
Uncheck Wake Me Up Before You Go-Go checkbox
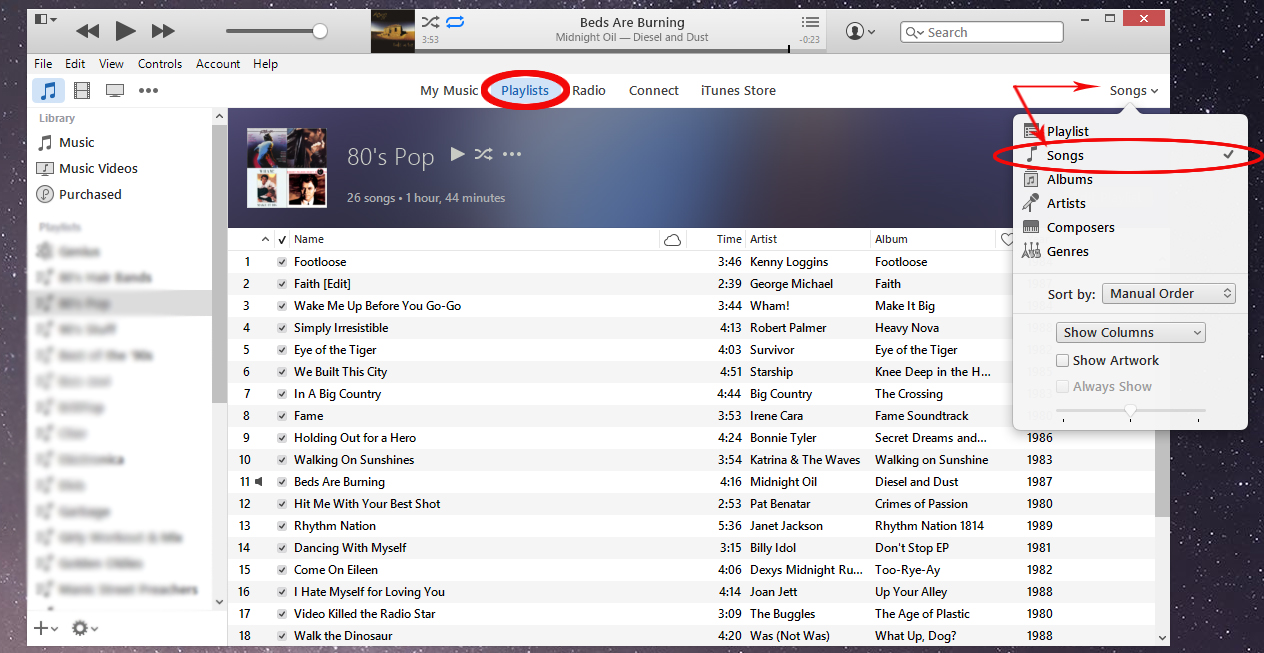coord(282,306)
